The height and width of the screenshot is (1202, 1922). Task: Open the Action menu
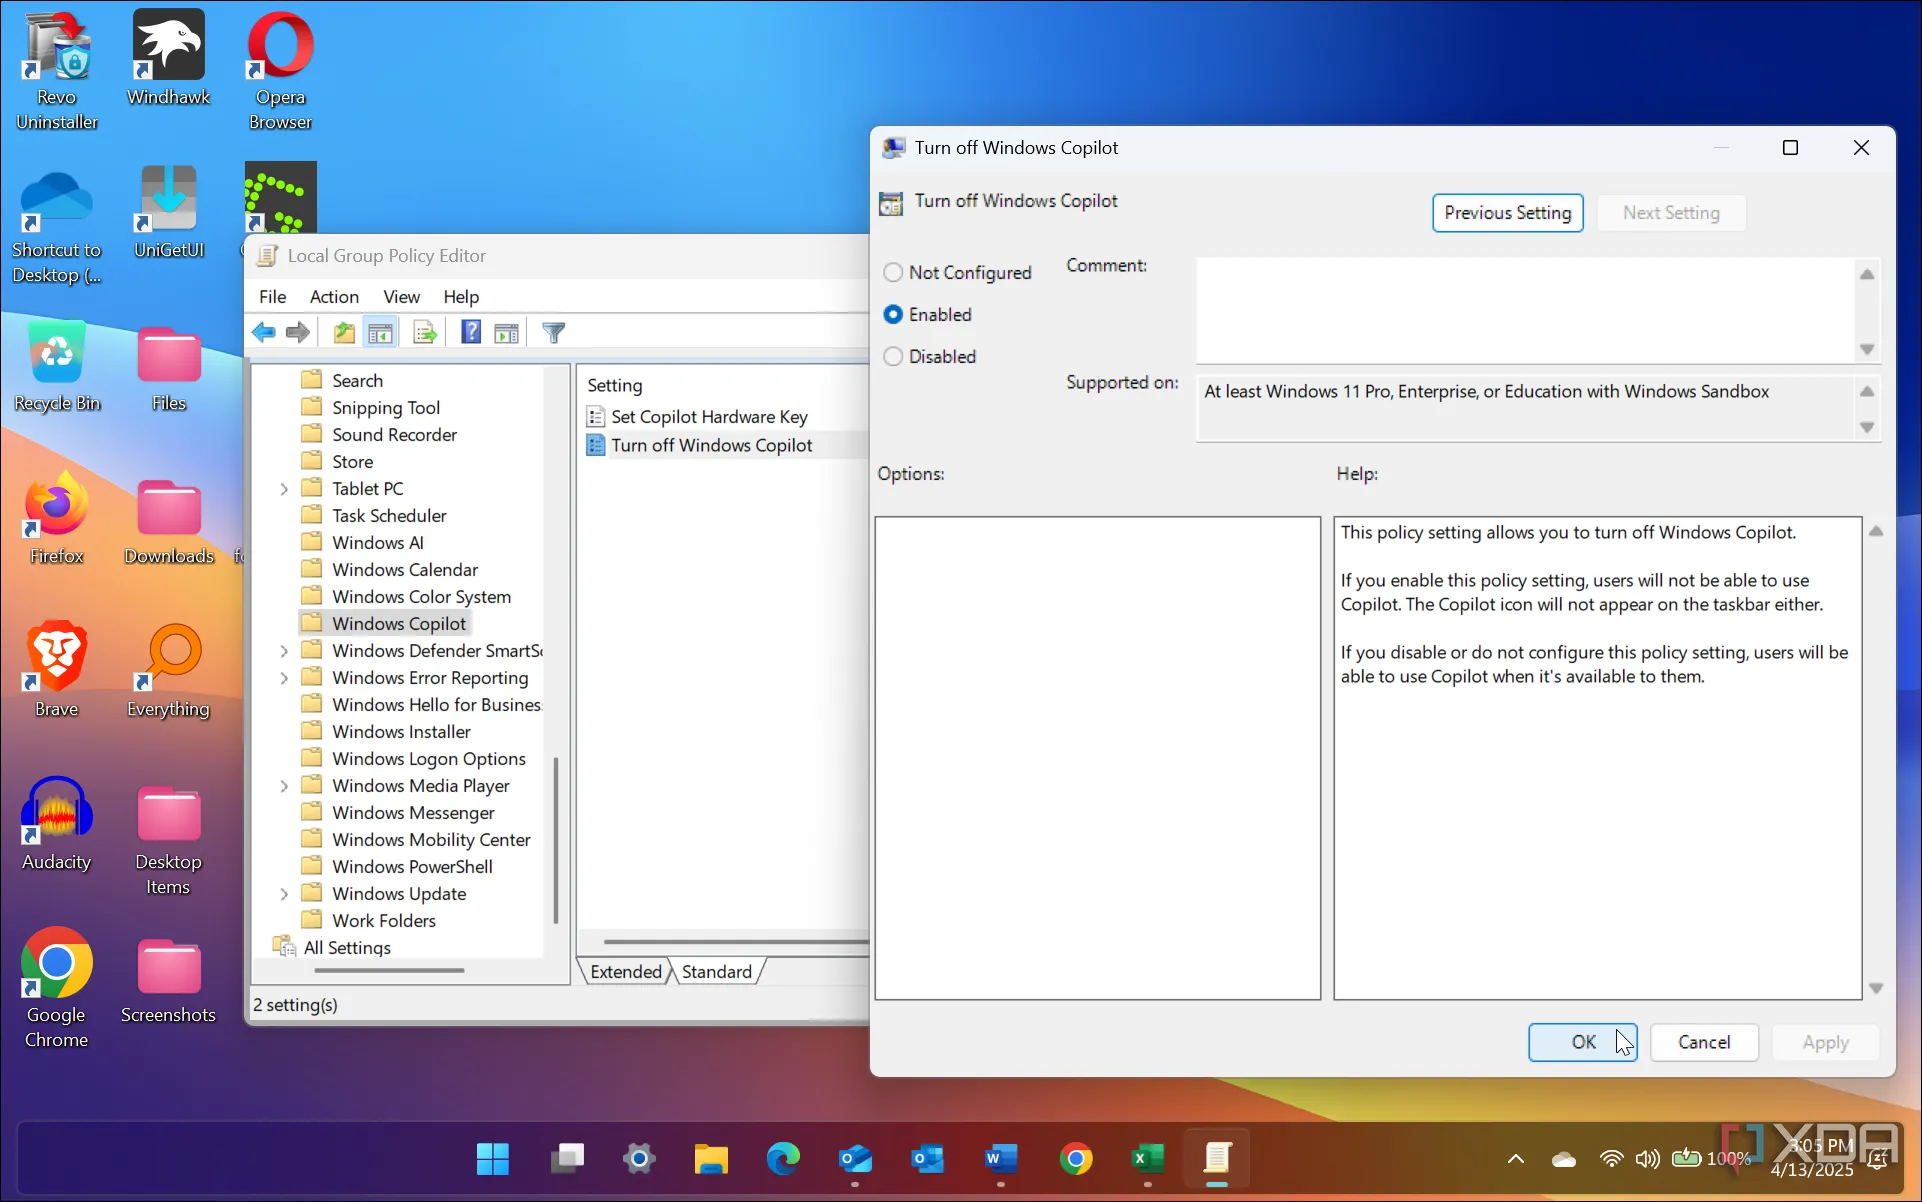pyautogui.click(x=334, y=296)
